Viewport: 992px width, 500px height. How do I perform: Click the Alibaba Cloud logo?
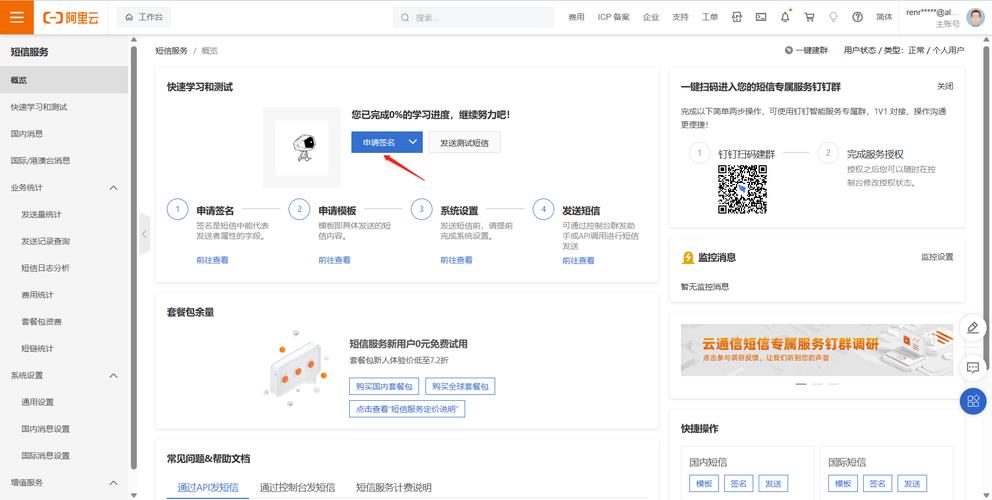coord(71,18)
